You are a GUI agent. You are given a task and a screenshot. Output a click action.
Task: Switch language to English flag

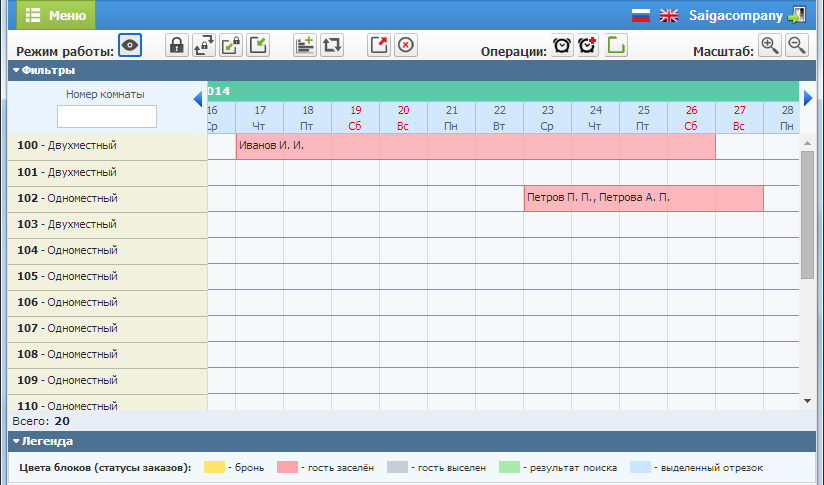coord(669,16)
